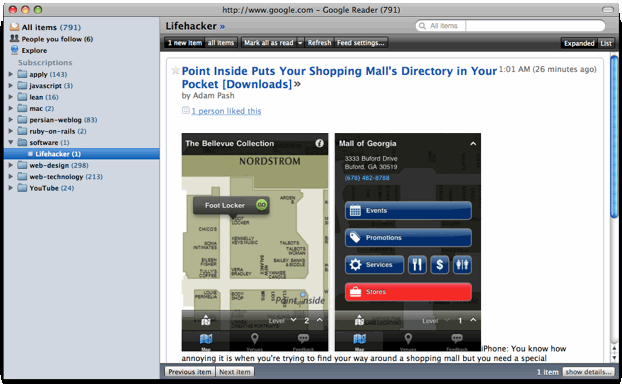The height and width of the screenshot is (384, 622).
Task: Select the Lifehacker subscription
Action: [82, 154]
